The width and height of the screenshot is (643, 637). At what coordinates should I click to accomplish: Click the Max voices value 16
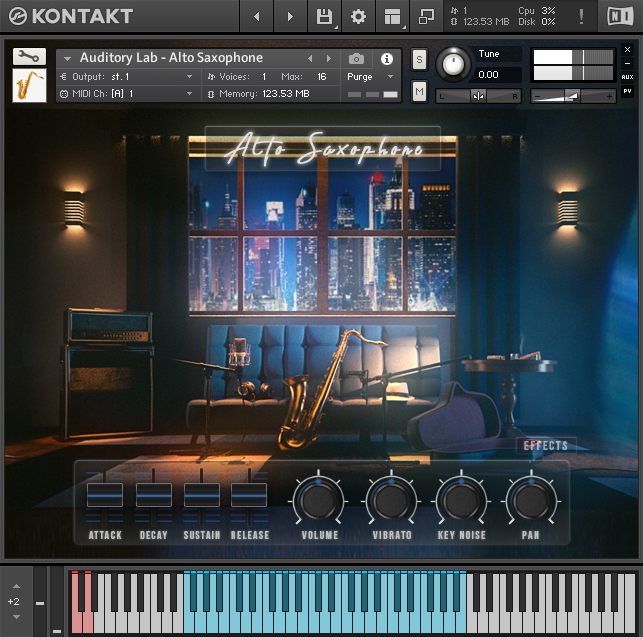(x=322, y=77)
